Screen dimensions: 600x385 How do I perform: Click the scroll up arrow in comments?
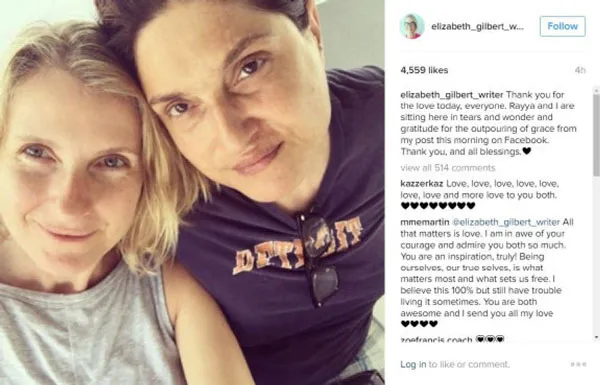tap(596, 91)
